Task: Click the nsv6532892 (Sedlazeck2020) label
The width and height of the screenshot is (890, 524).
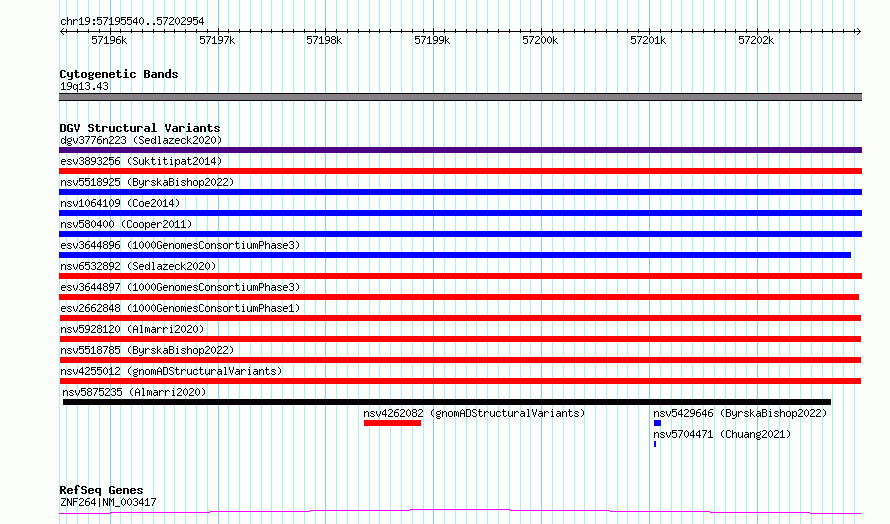Action: (138, 266)
